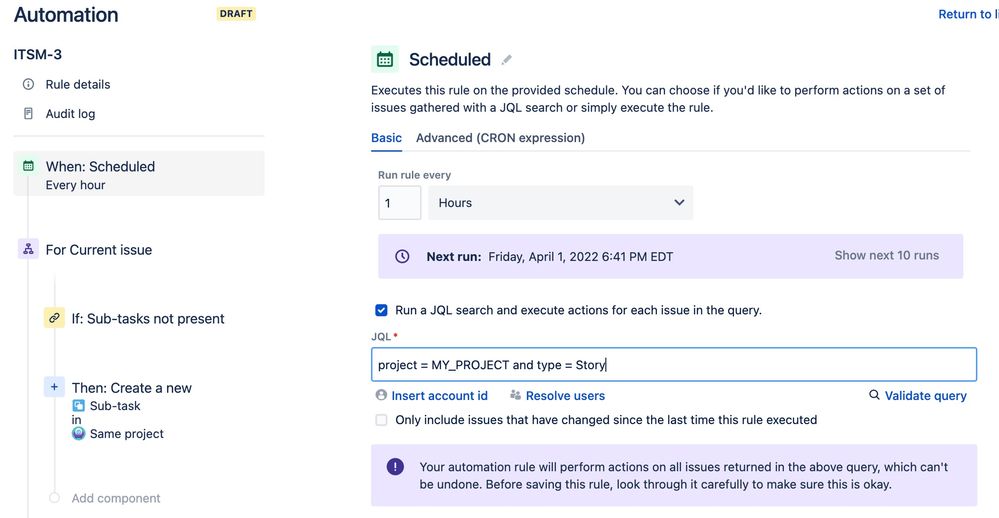
Task: Click Add component in rule tree
Action: pos(115,498)
